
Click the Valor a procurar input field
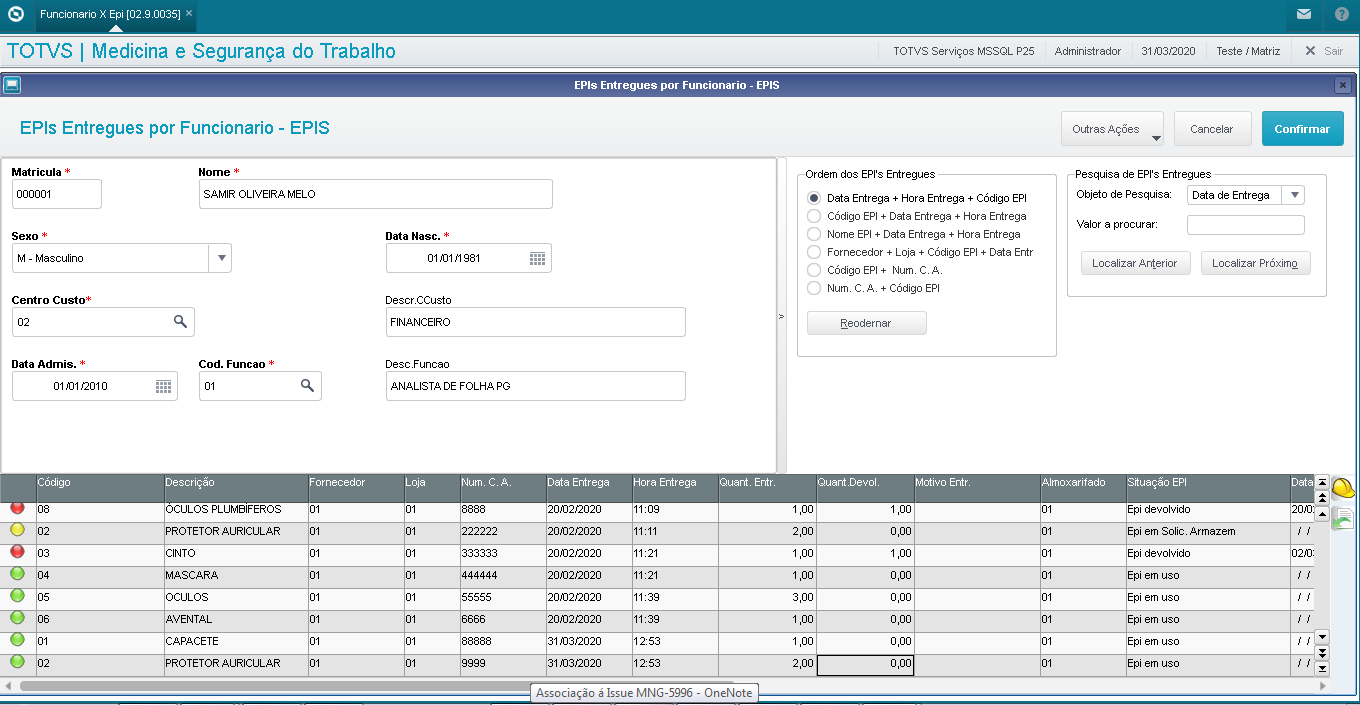(x=1245, y=224)
